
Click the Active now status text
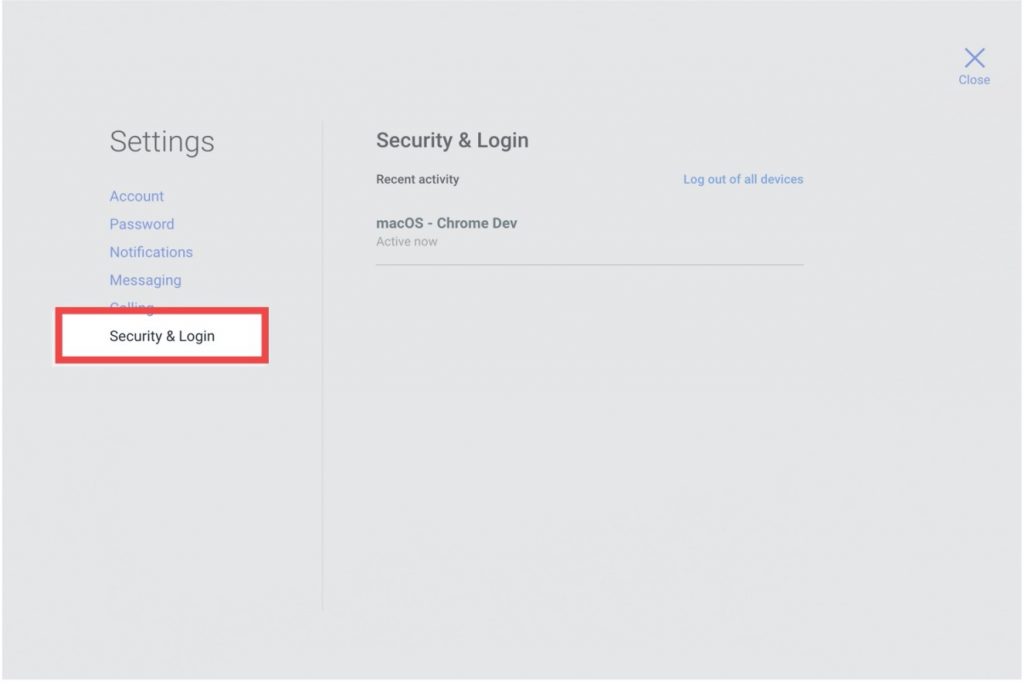[x=407, y=242]
